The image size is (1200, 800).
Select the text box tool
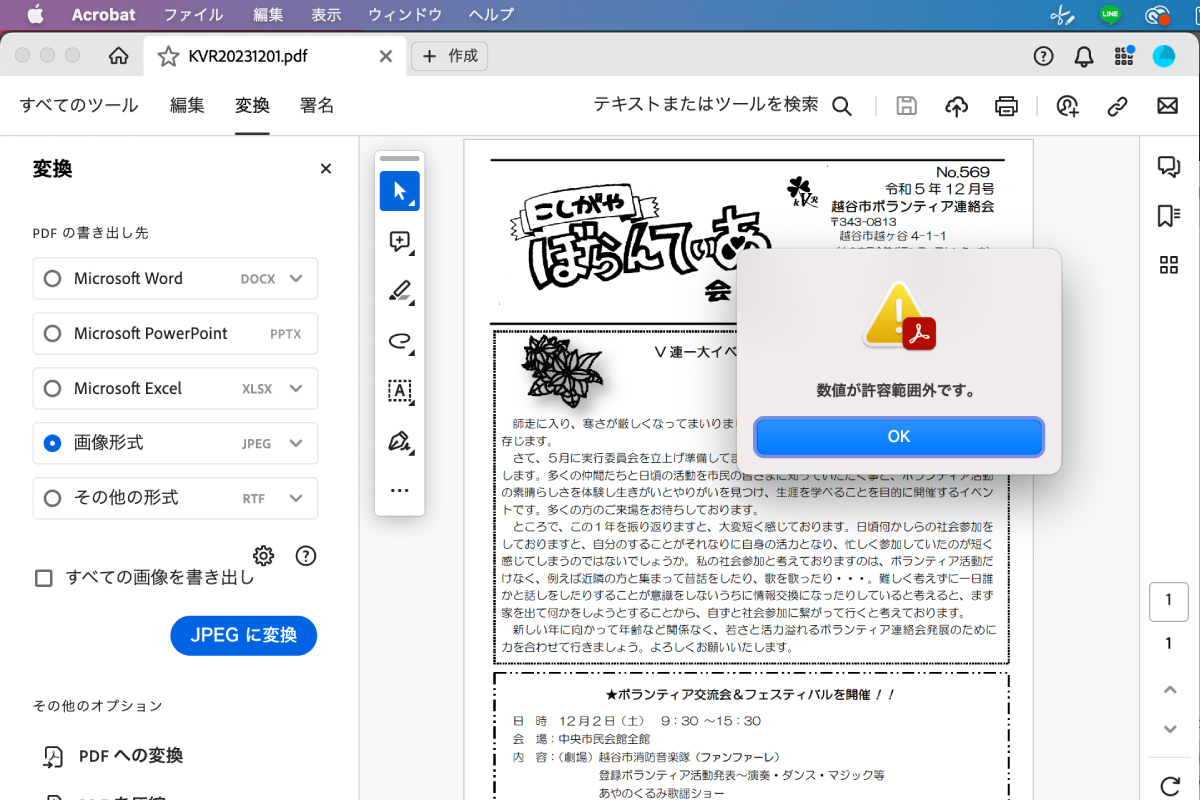[400, 391]
